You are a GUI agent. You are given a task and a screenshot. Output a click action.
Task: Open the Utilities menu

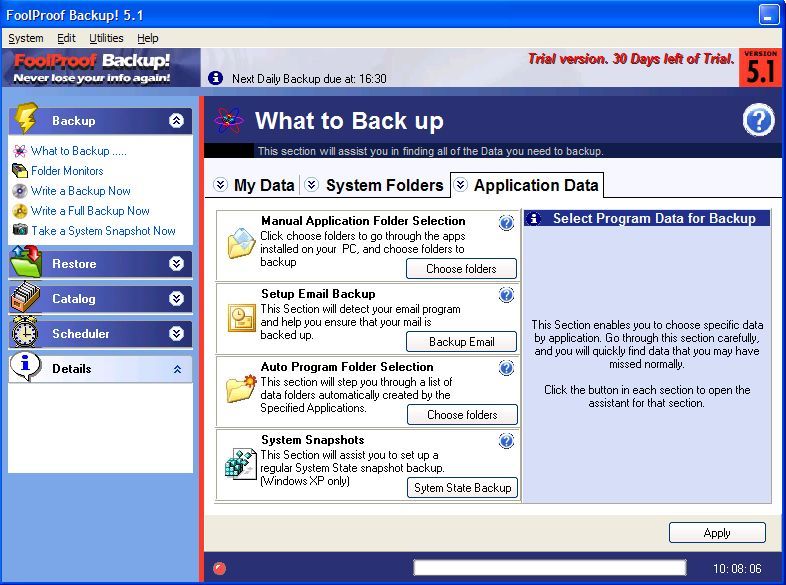106,38
